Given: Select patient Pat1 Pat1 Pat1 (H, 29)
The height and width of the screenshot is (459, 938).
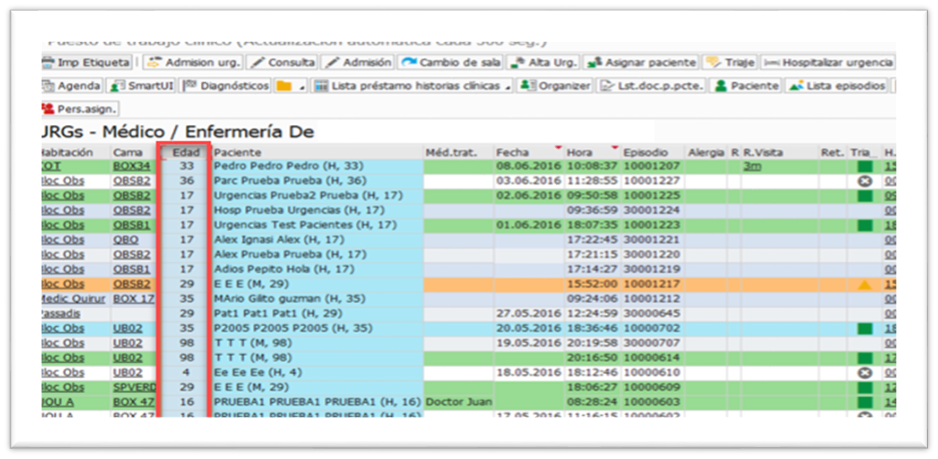Looking at the screenshot, I should (278, 313).
